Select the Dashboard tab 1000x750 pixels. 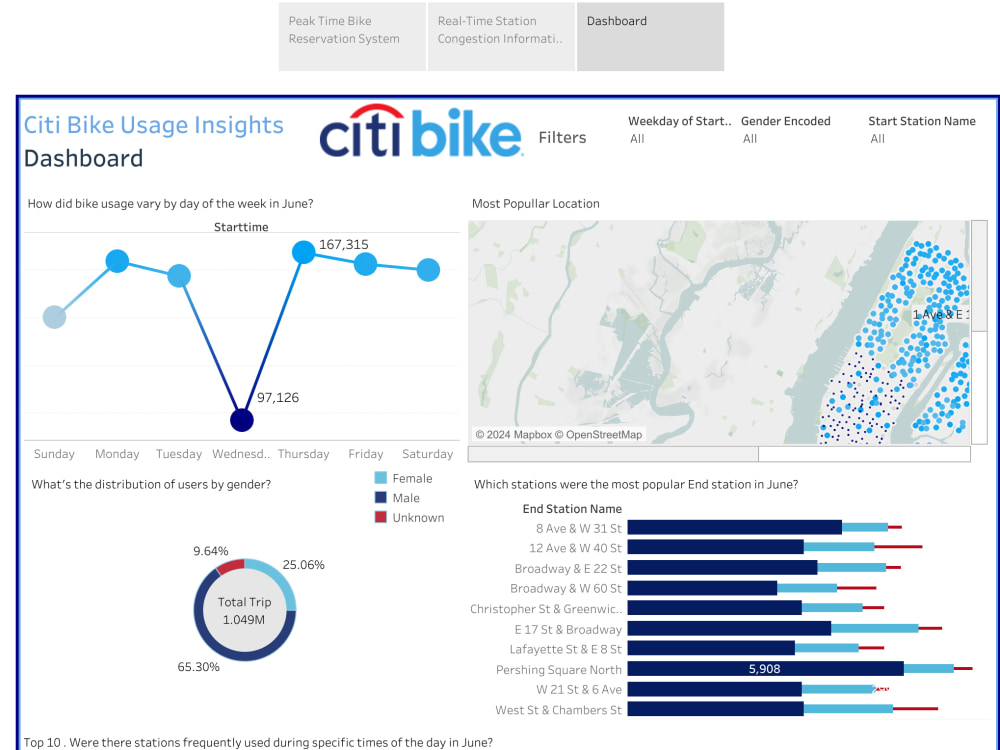click(x=650, y=36)
